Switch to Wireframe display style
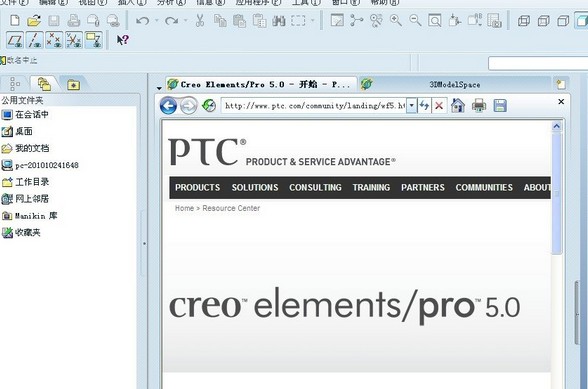The image size is (588, 389). (x=524, y=20)
